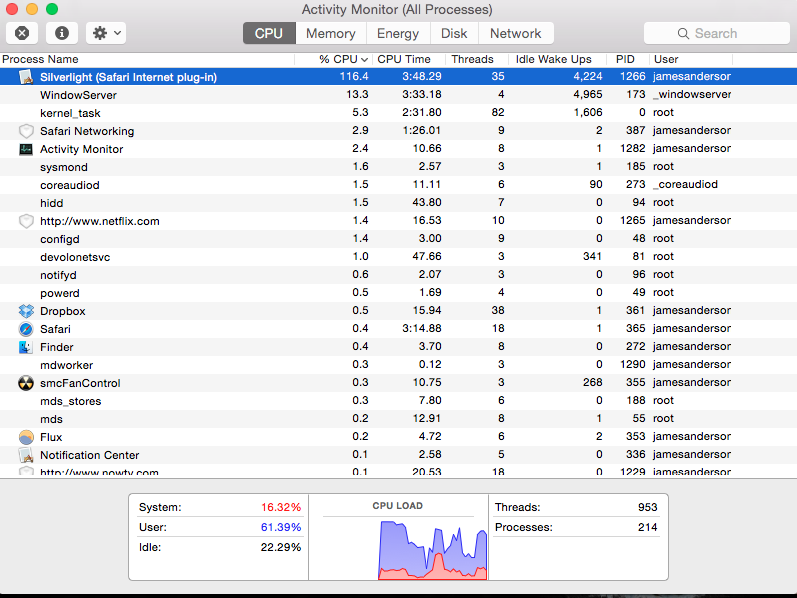Image resolution: width=797 pixels, height=598 pixels.
Task: Click the Finder face icon
Action: pyautogui.click(x=26, y=347)
